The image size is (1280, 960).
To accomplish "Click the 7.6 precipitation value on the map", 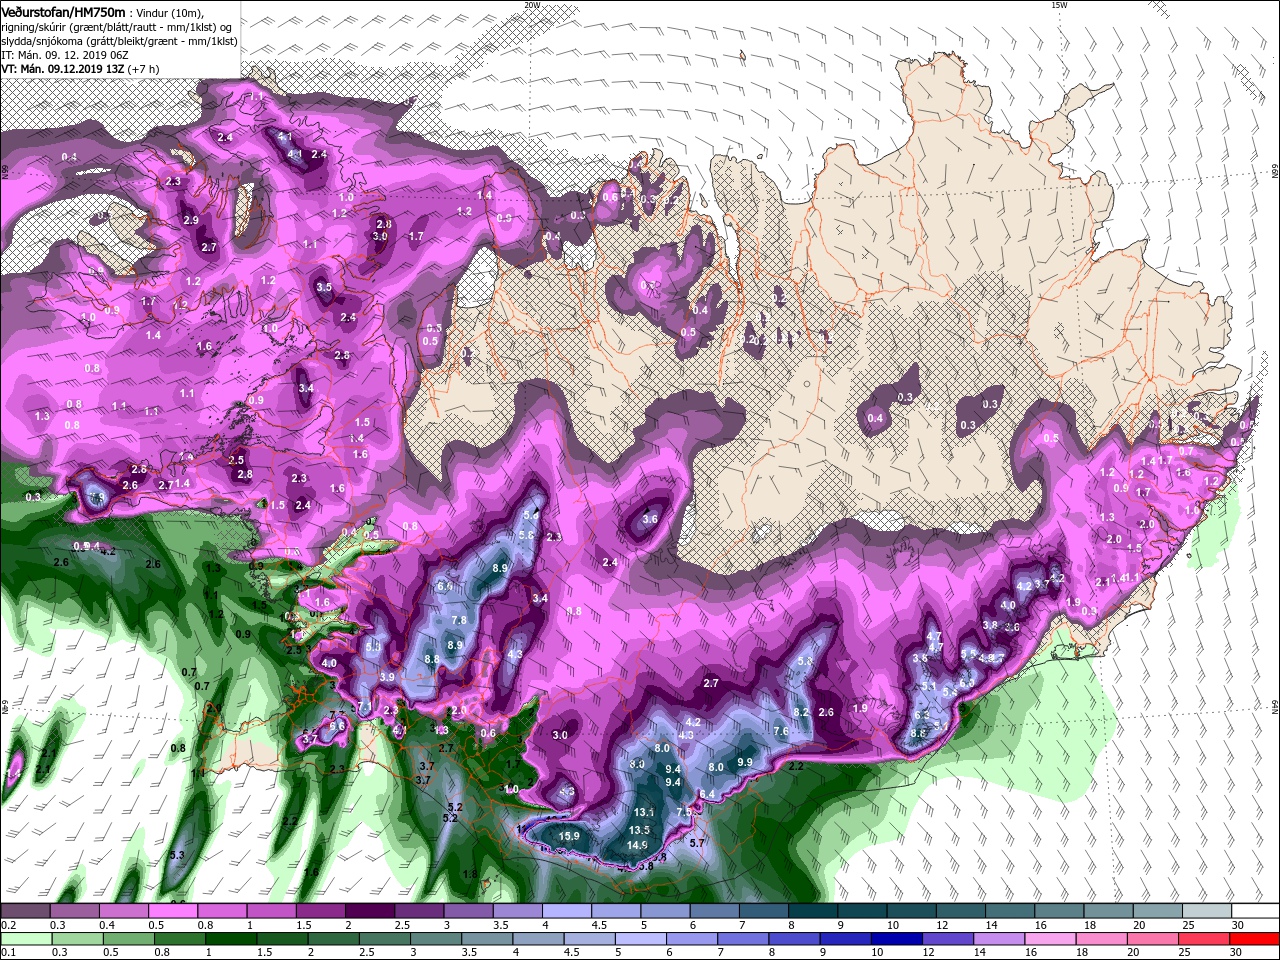I will (781, 731).
